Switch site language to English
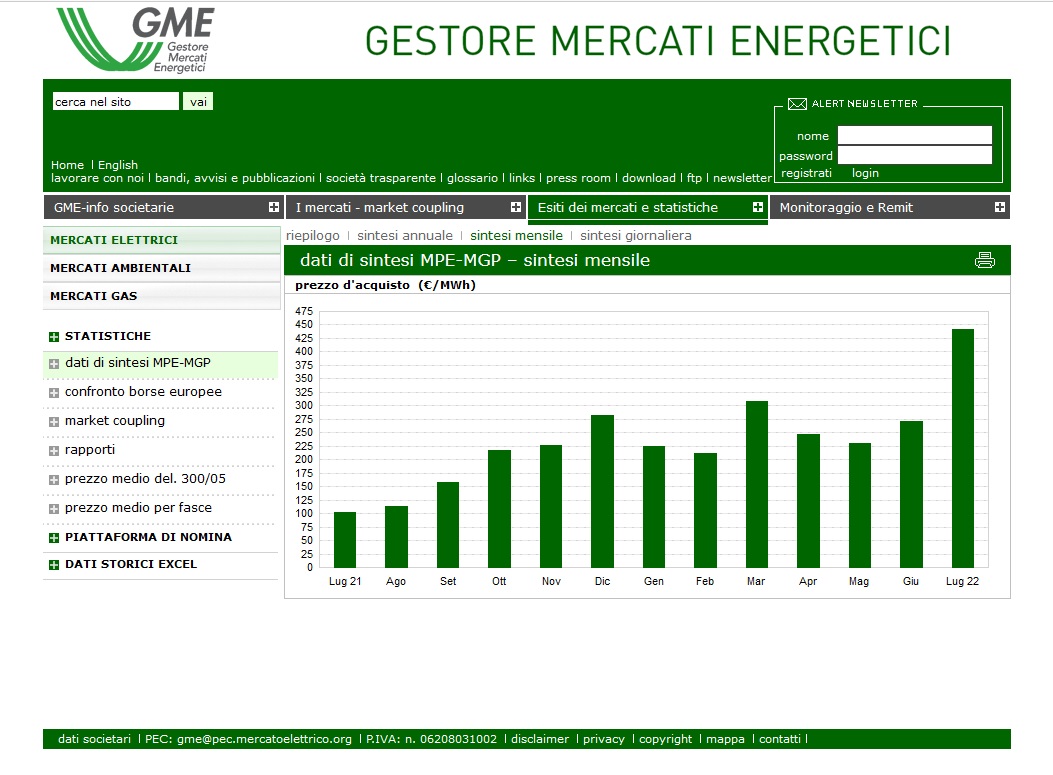This screenshot has height=775, width=1053. 118,165
